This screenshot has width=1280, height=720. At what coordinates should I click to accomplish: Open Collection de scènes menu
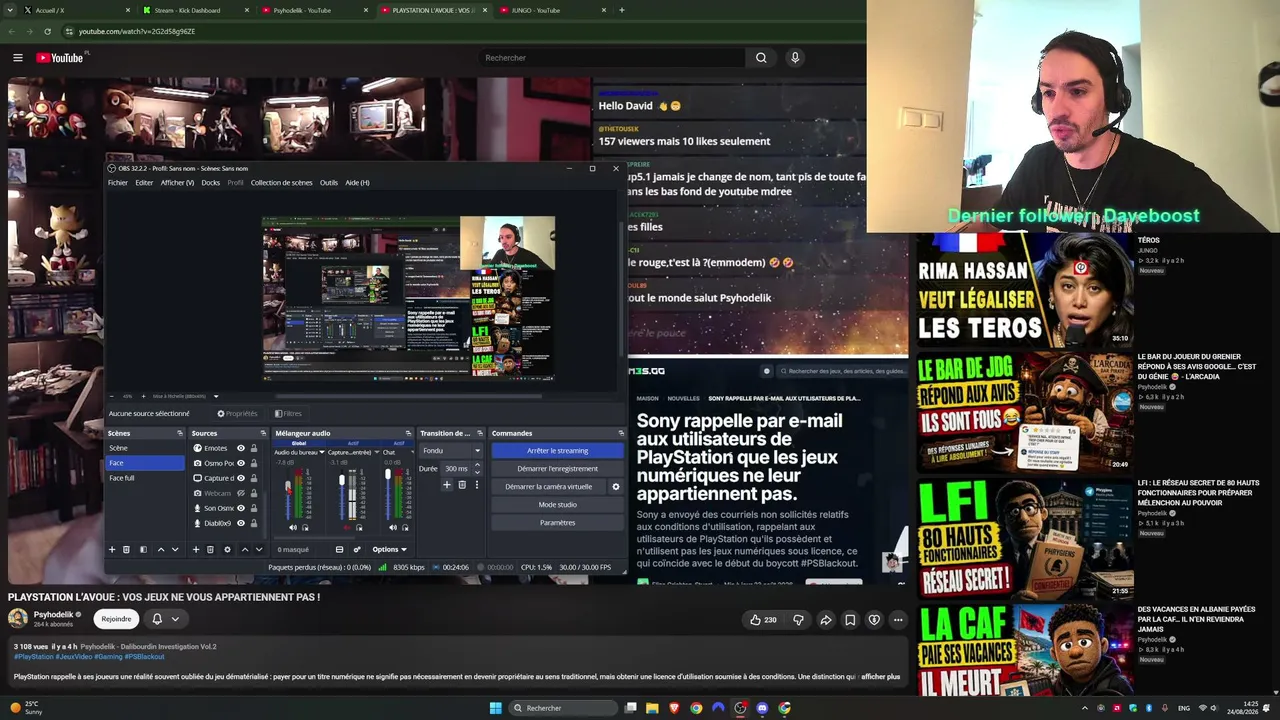(x=281, y=183)
